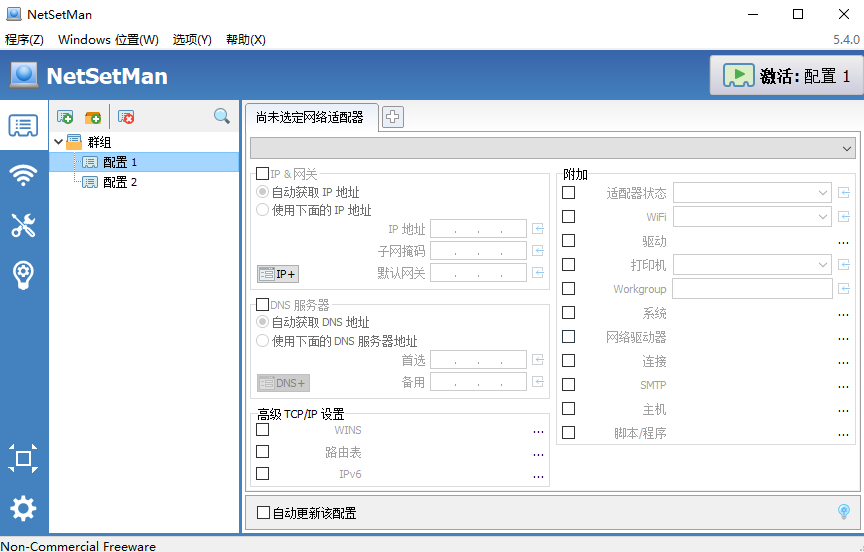Screen dimensions: 864x552
Task: Add another network adapter tab
Action: (393, 117)
